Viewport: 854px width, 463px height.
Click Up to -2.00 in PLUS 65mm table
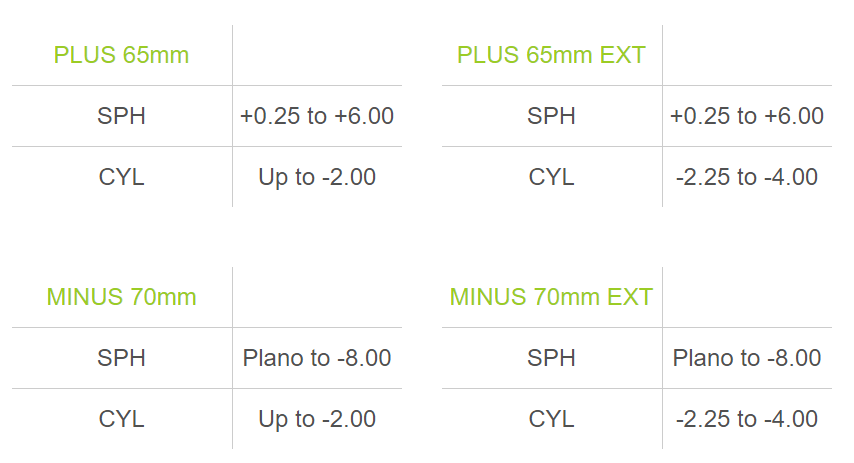(x=317, y=177)
